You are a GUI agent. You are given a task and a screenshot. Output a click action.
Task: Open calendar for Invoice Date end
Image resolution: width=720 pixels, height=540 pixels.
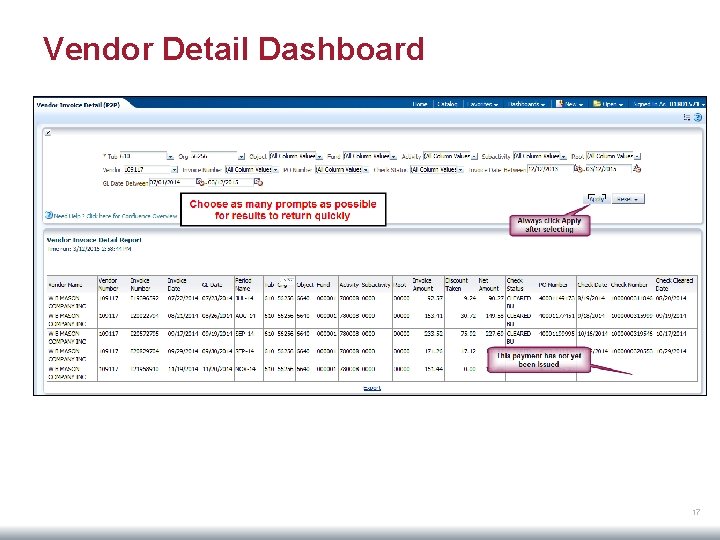click(636, 169)
